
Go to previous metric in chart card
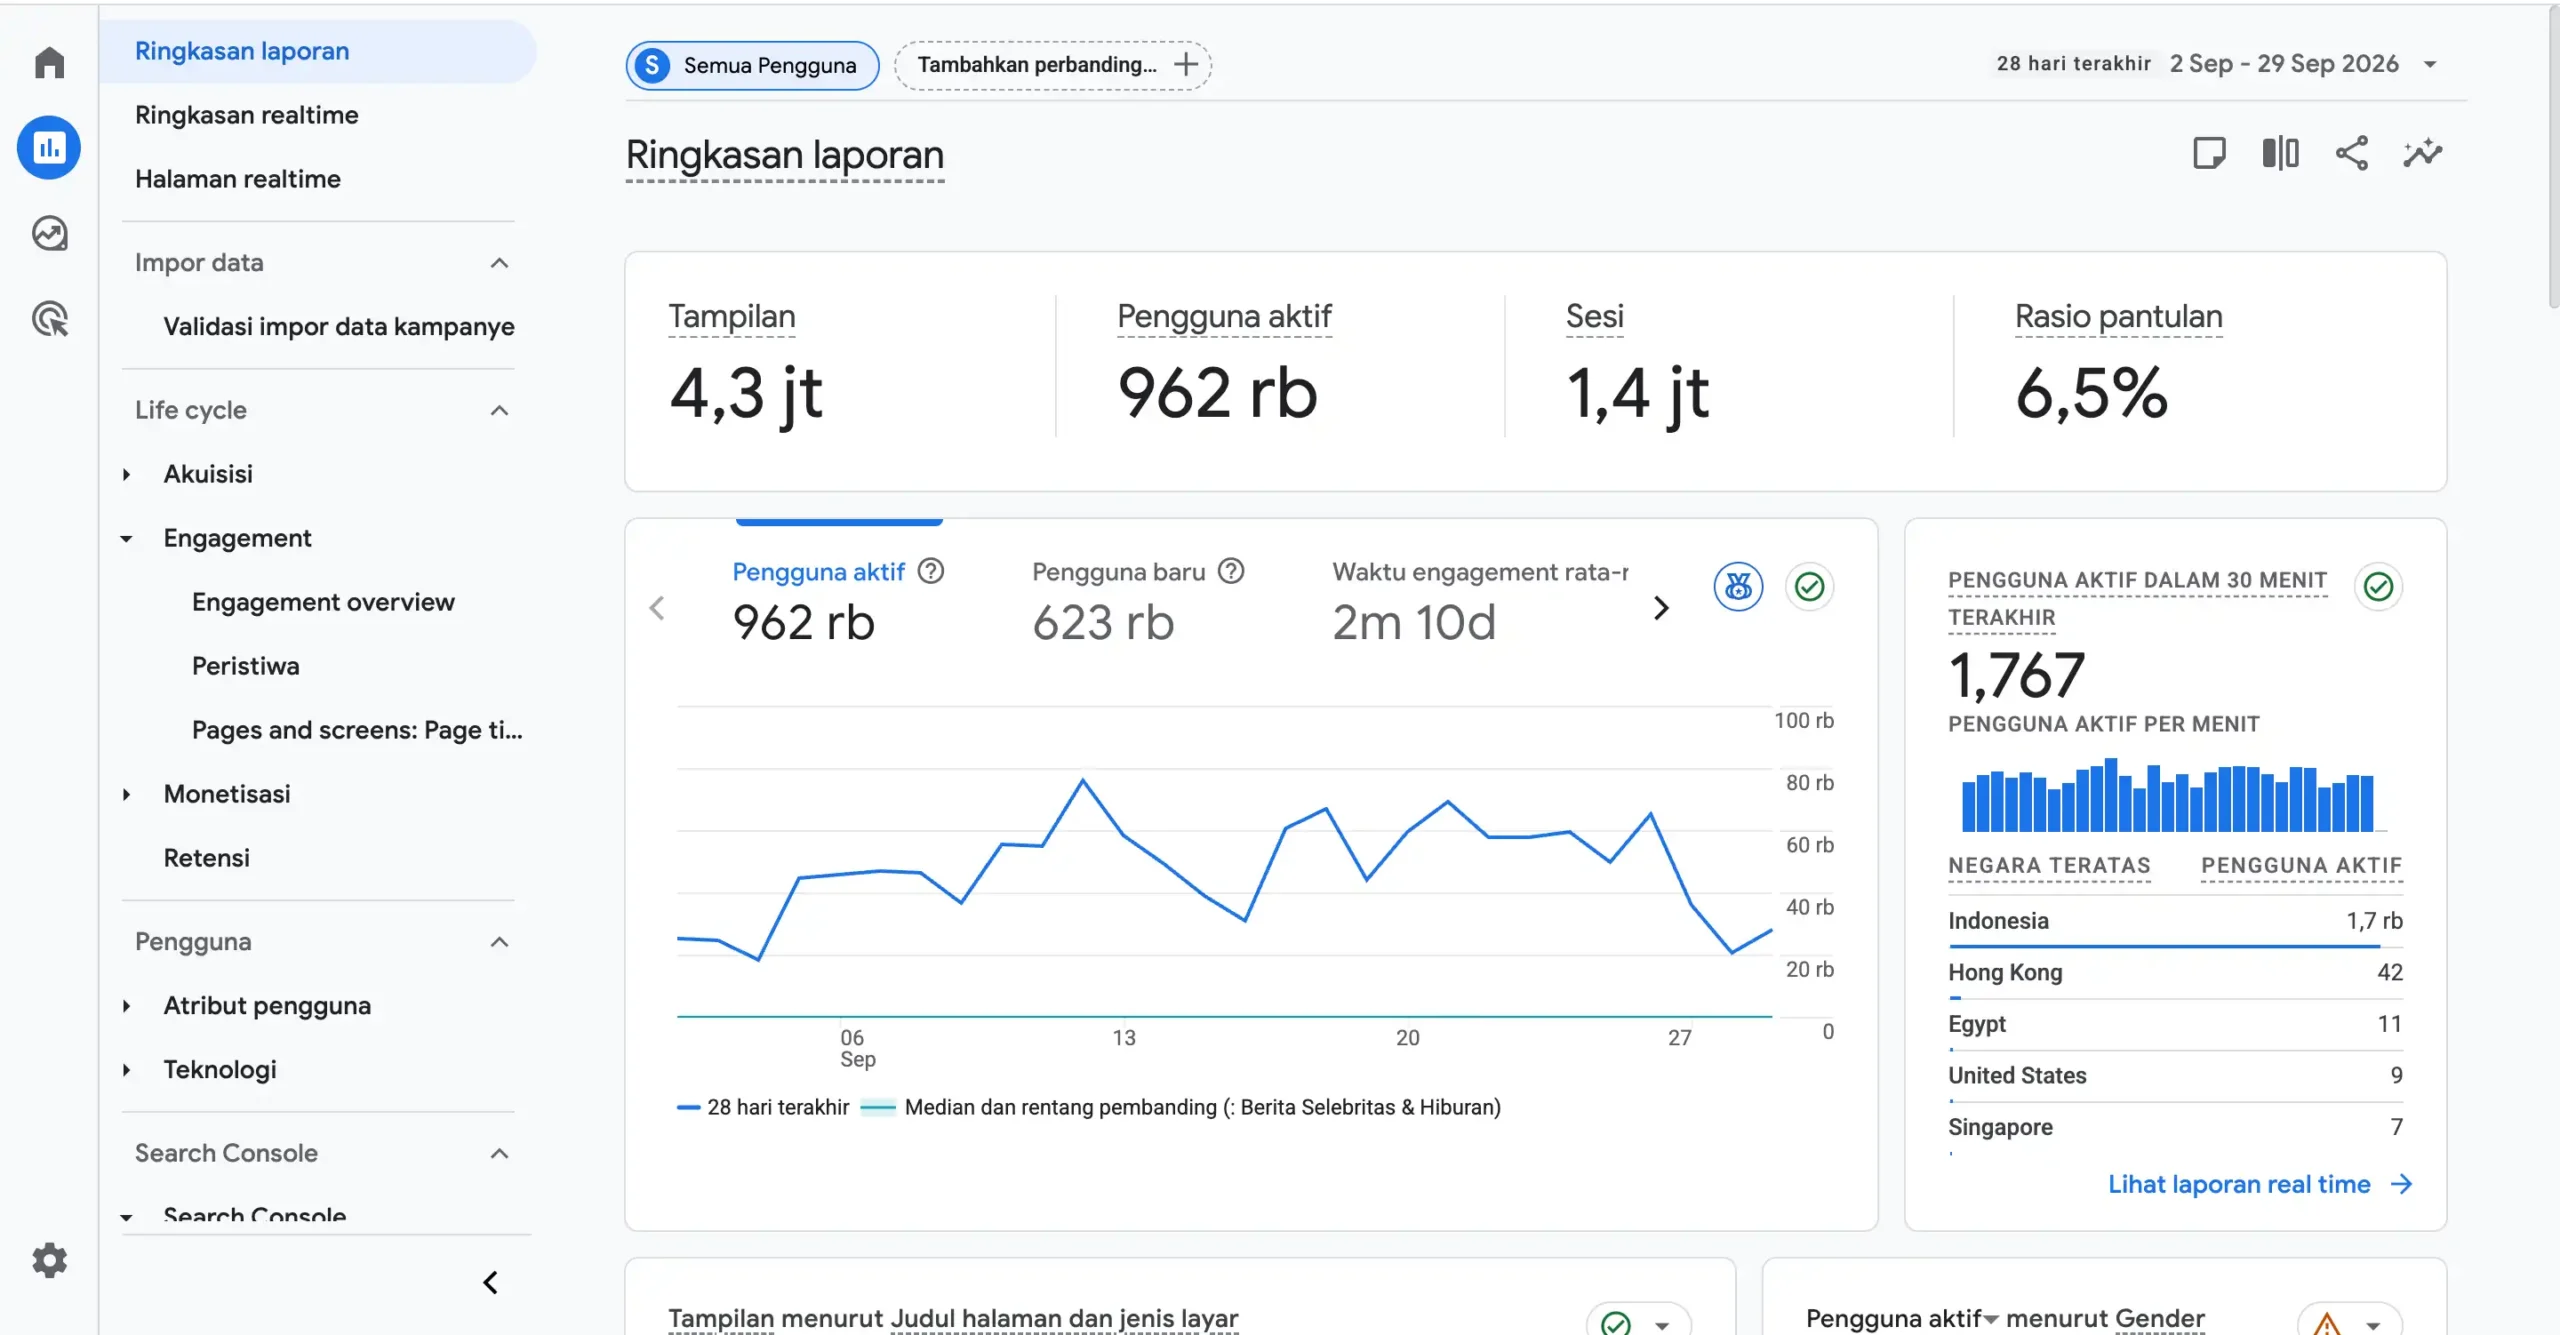coord(657,607)
